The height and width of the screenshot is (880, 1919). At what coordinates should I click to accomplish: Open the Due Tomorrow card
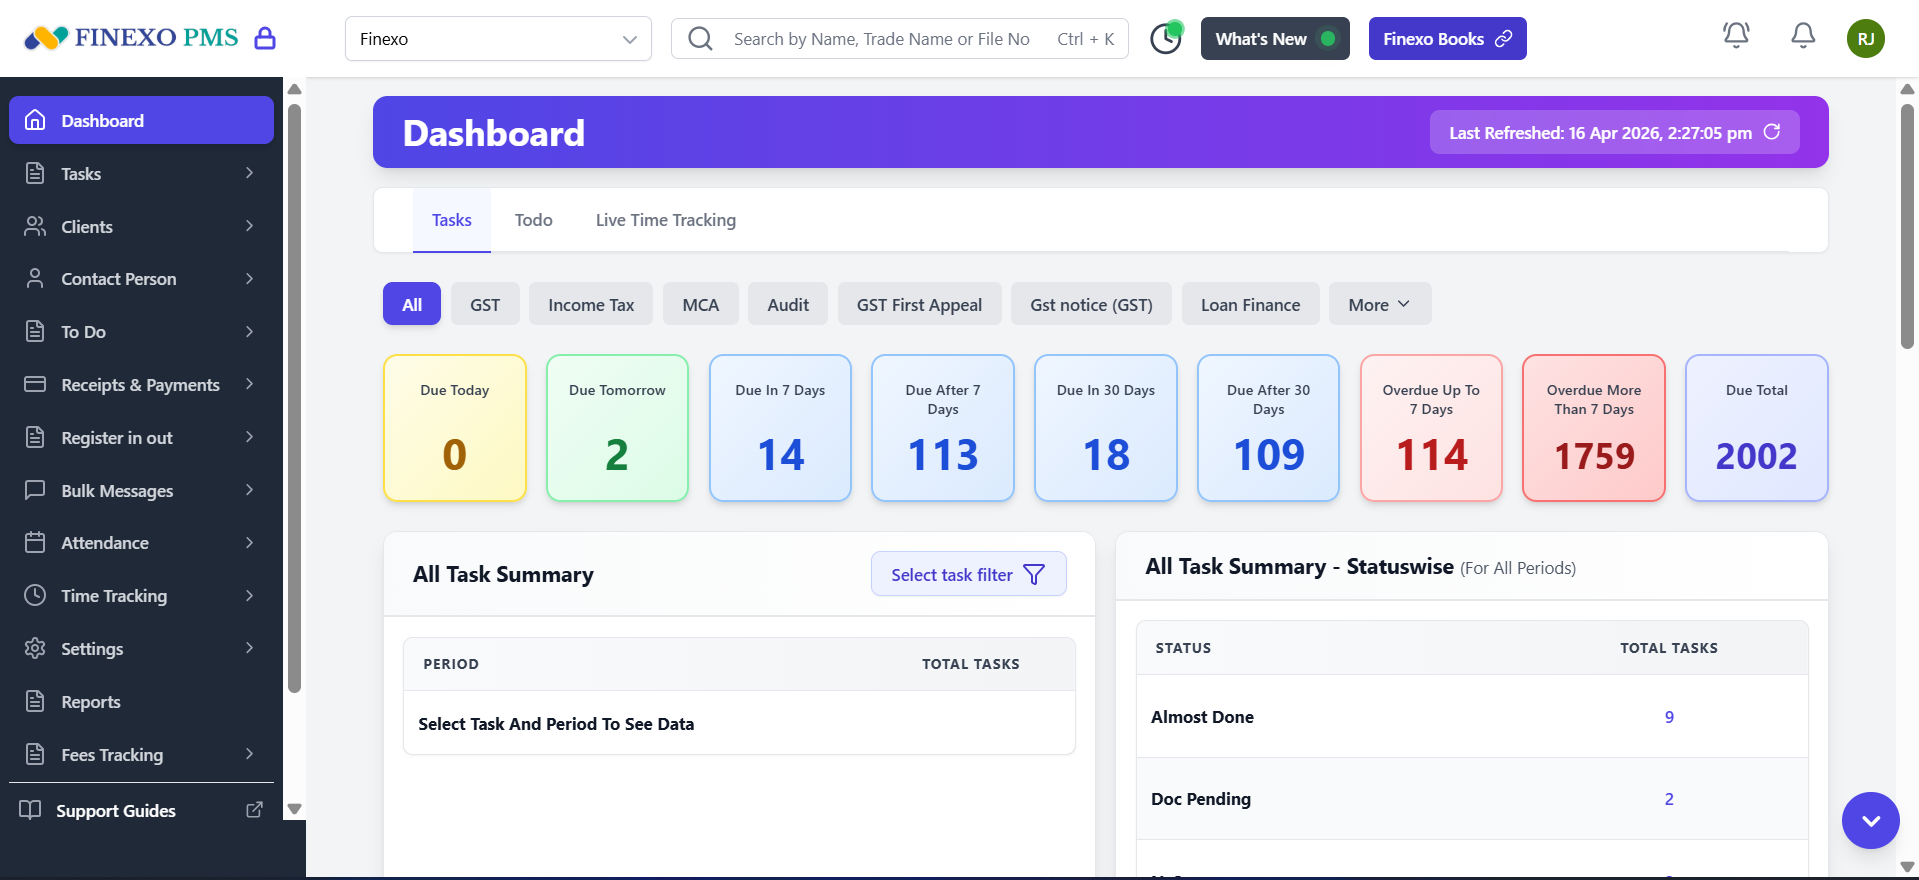tap(617, 428)
